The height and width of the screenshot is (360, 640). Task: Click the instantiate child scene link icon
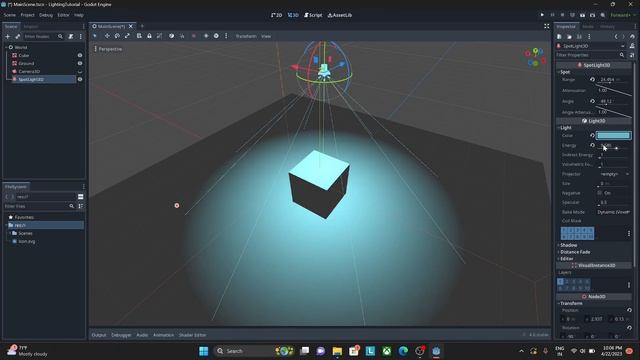(18, 36)
